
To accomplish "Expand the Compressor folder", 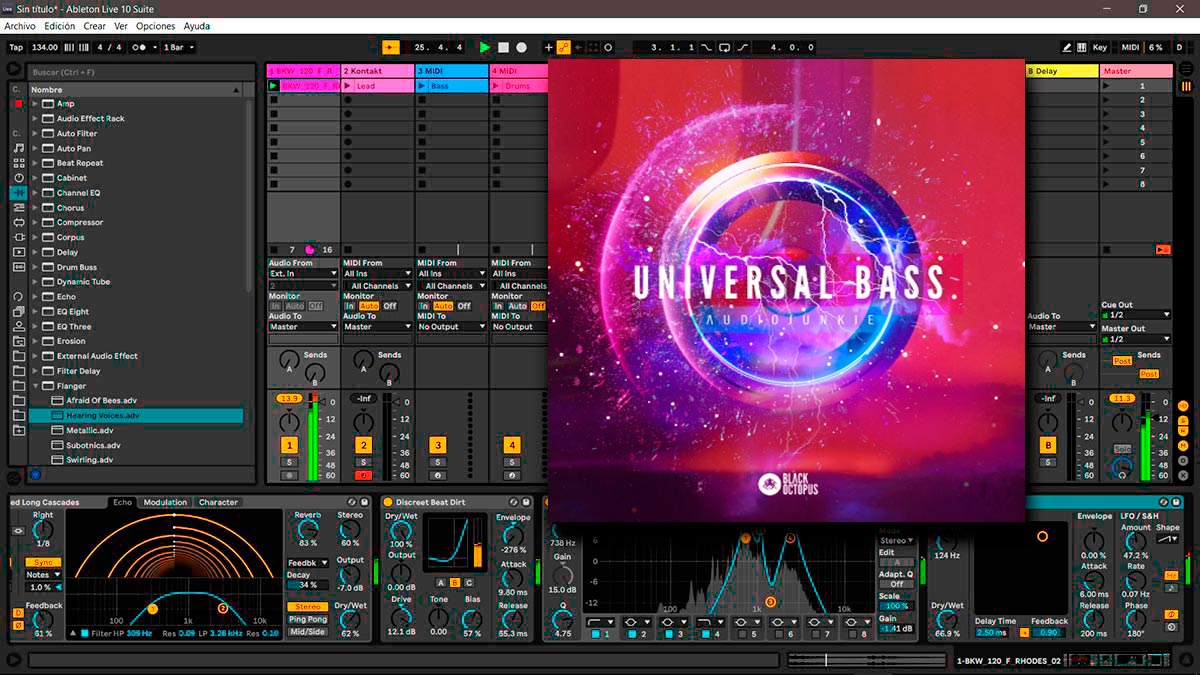I will click(35, 223).
